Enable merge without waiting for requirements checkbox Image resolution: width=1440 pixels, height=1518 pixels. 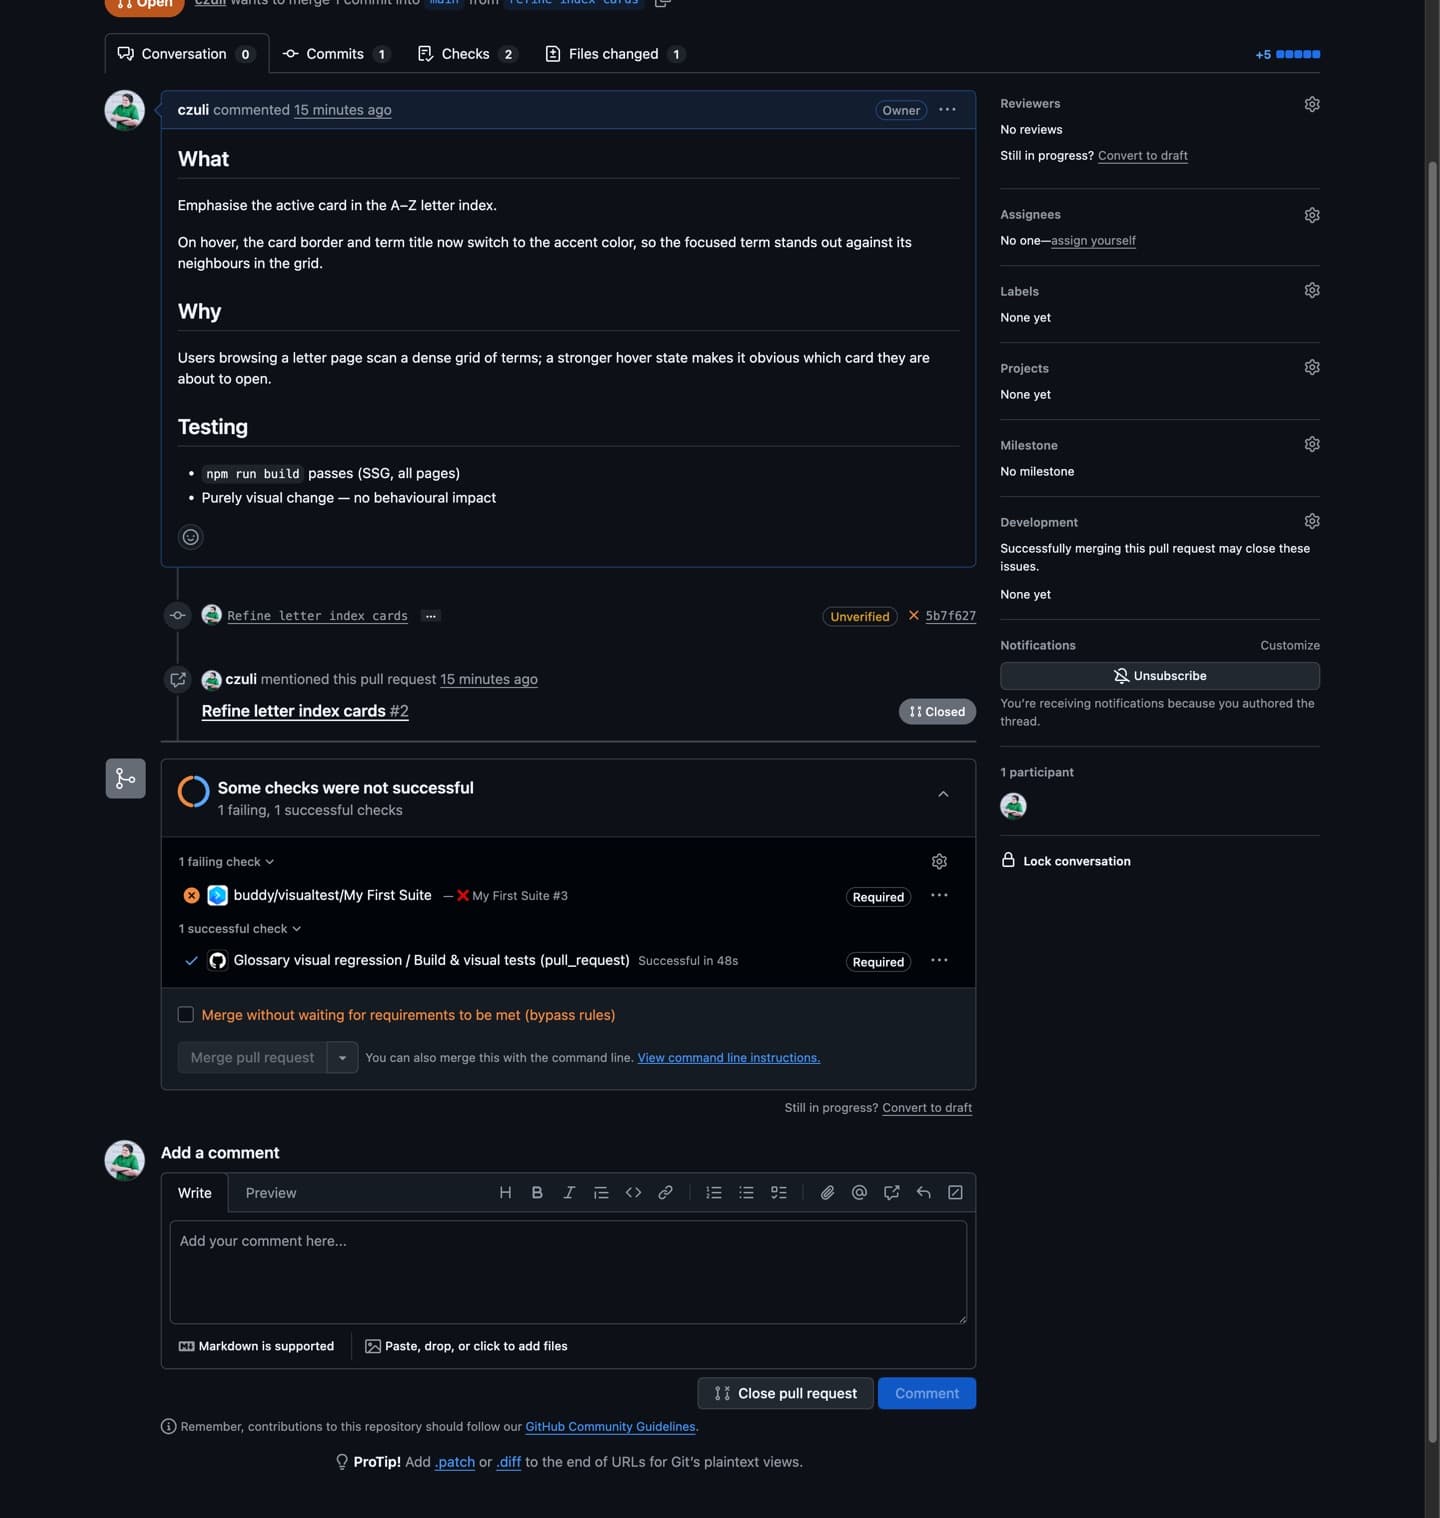[x=186, y=1014]
